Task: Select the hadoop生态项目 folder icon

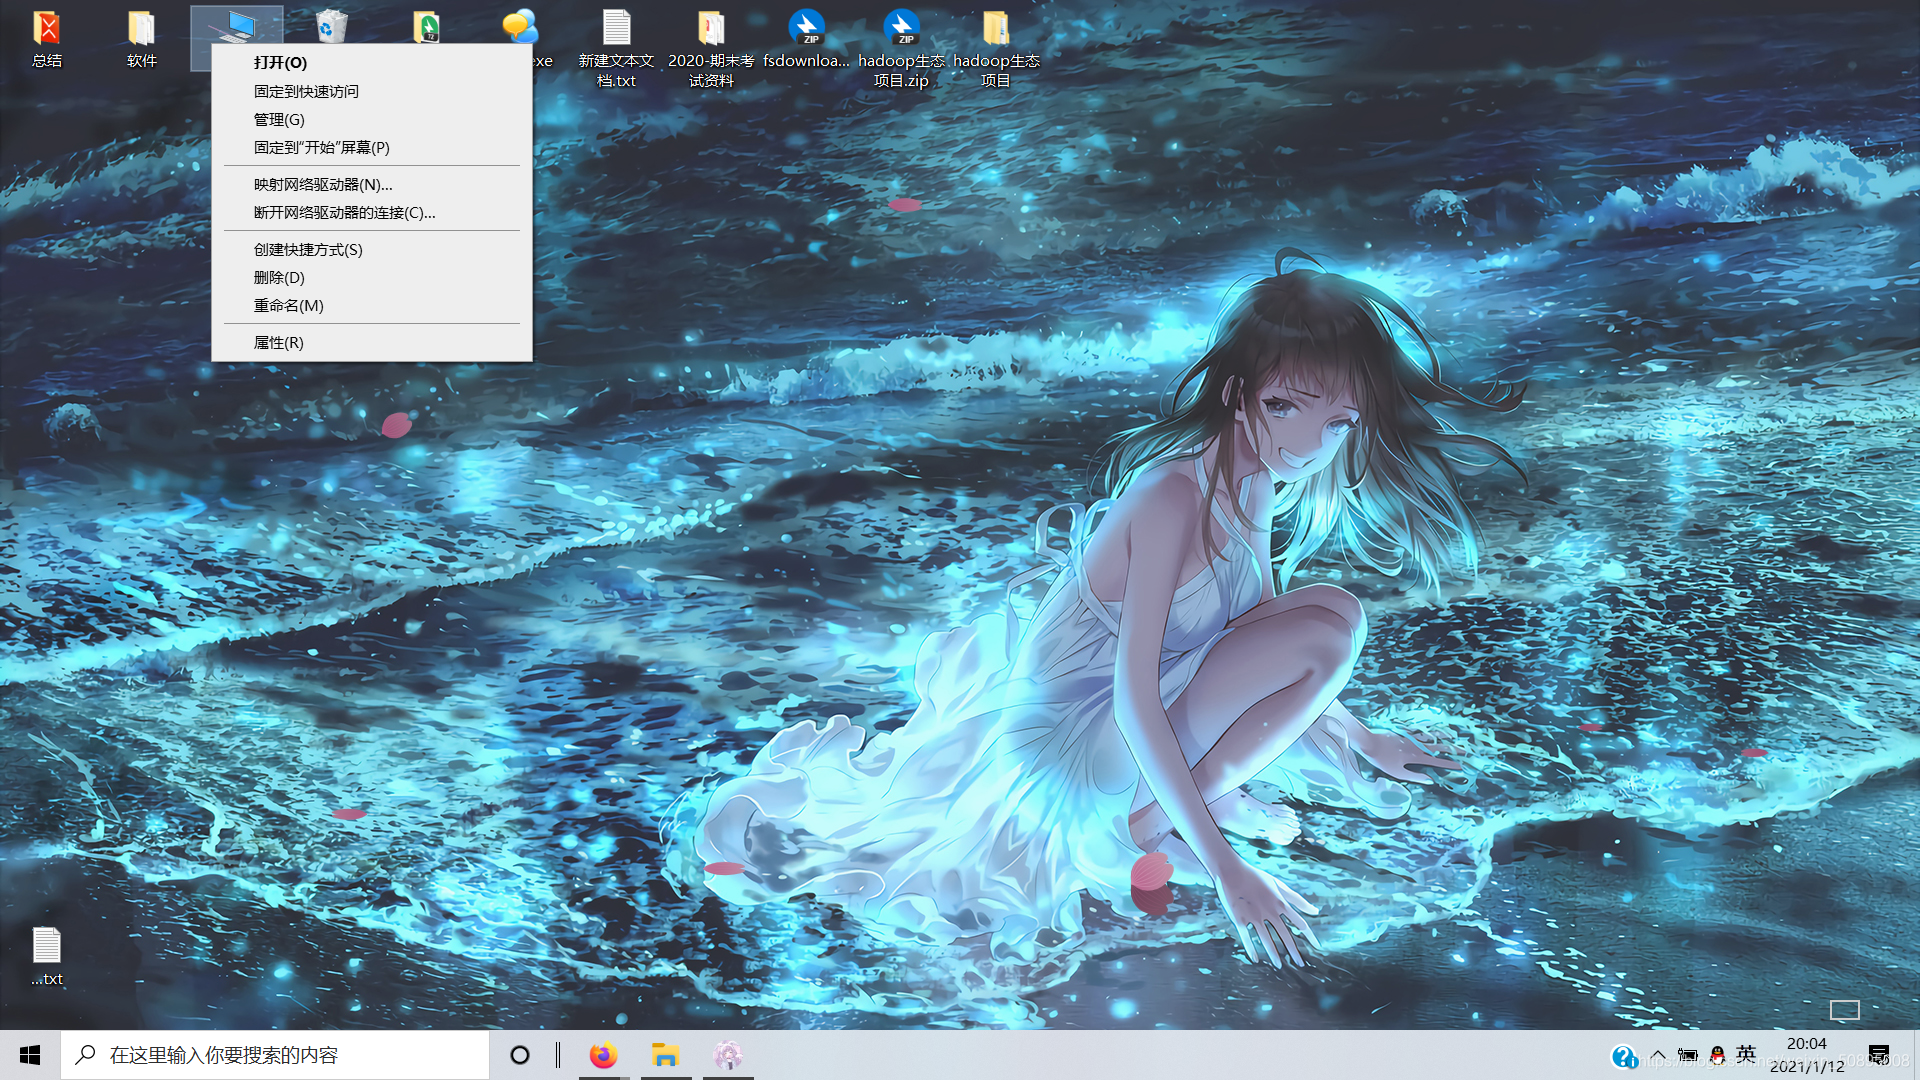Action: 996,48
